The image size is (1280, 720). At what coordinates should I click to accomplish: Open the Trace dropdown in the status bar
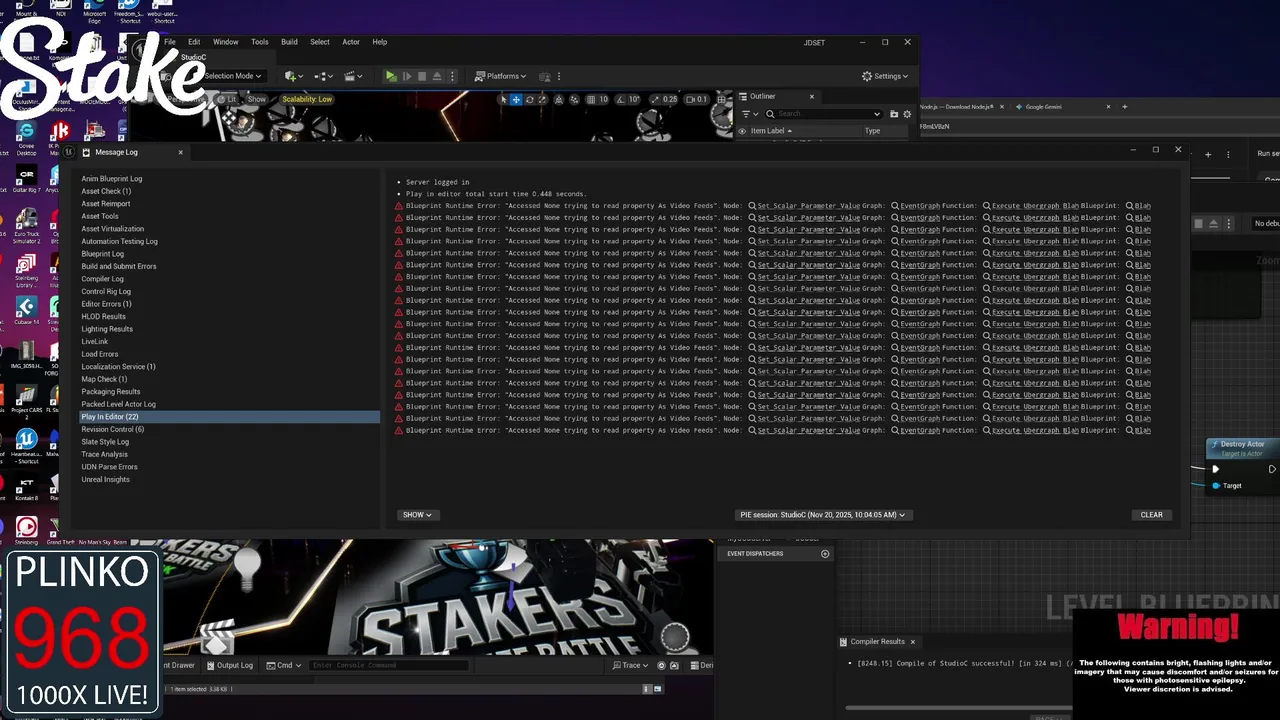(630, 665)
